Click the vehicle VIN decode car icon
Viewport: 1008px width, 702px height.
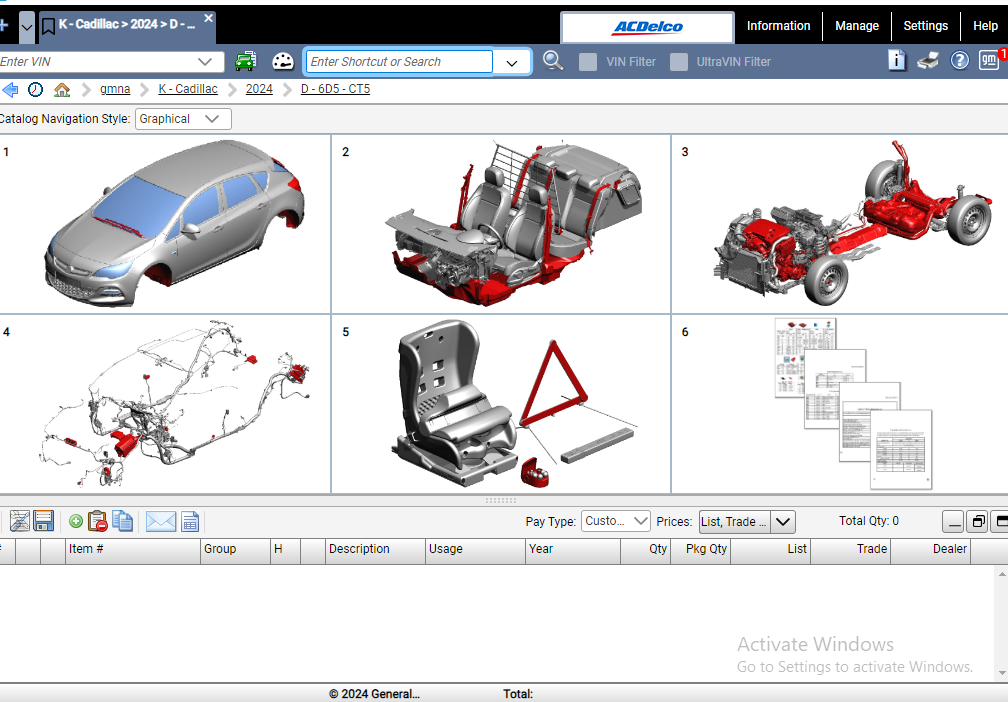[245, 62]
